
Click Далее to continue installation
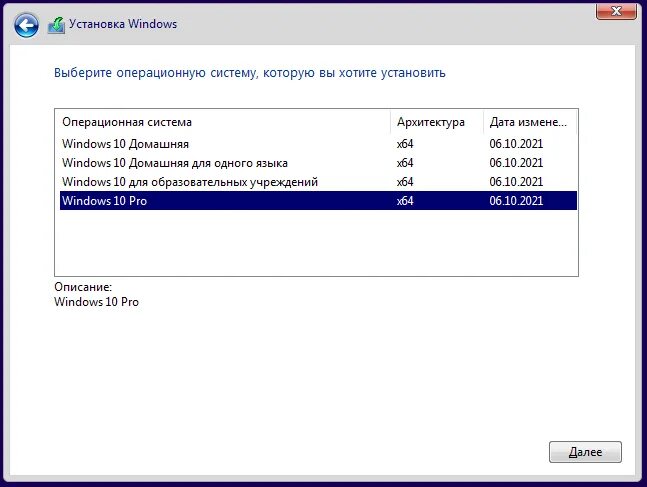[585, 452]
